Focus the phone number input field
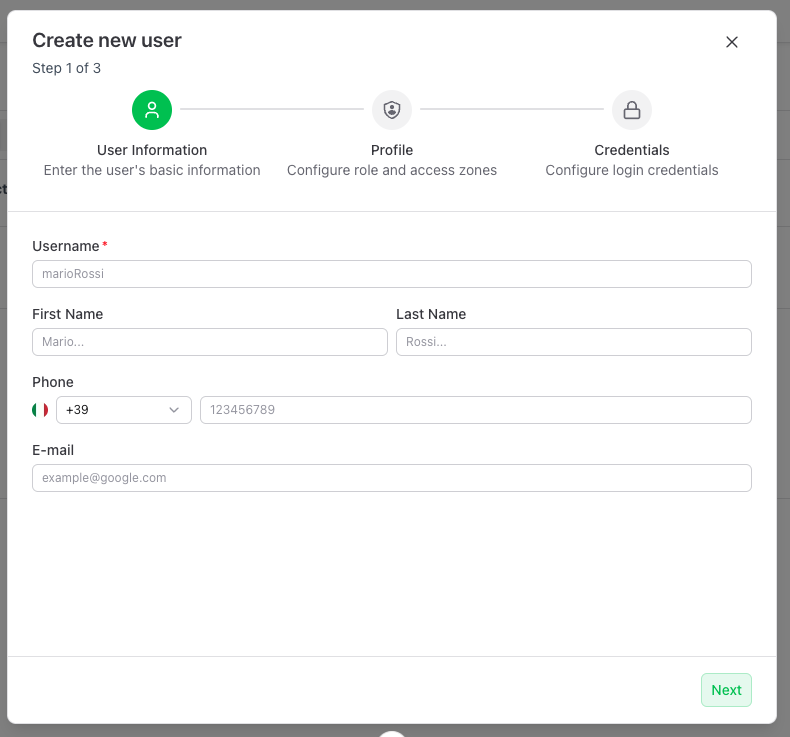The height and width of the screenshot is (737, 790). pyautogui.click(x=476, y=410)
